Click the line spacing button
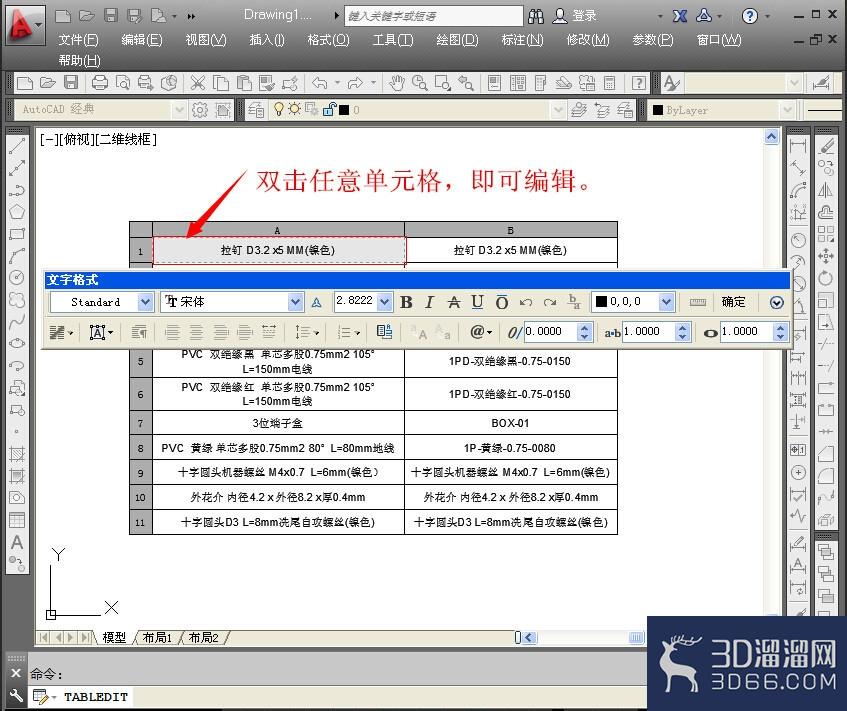847x711 pixels. click(306, 332)
